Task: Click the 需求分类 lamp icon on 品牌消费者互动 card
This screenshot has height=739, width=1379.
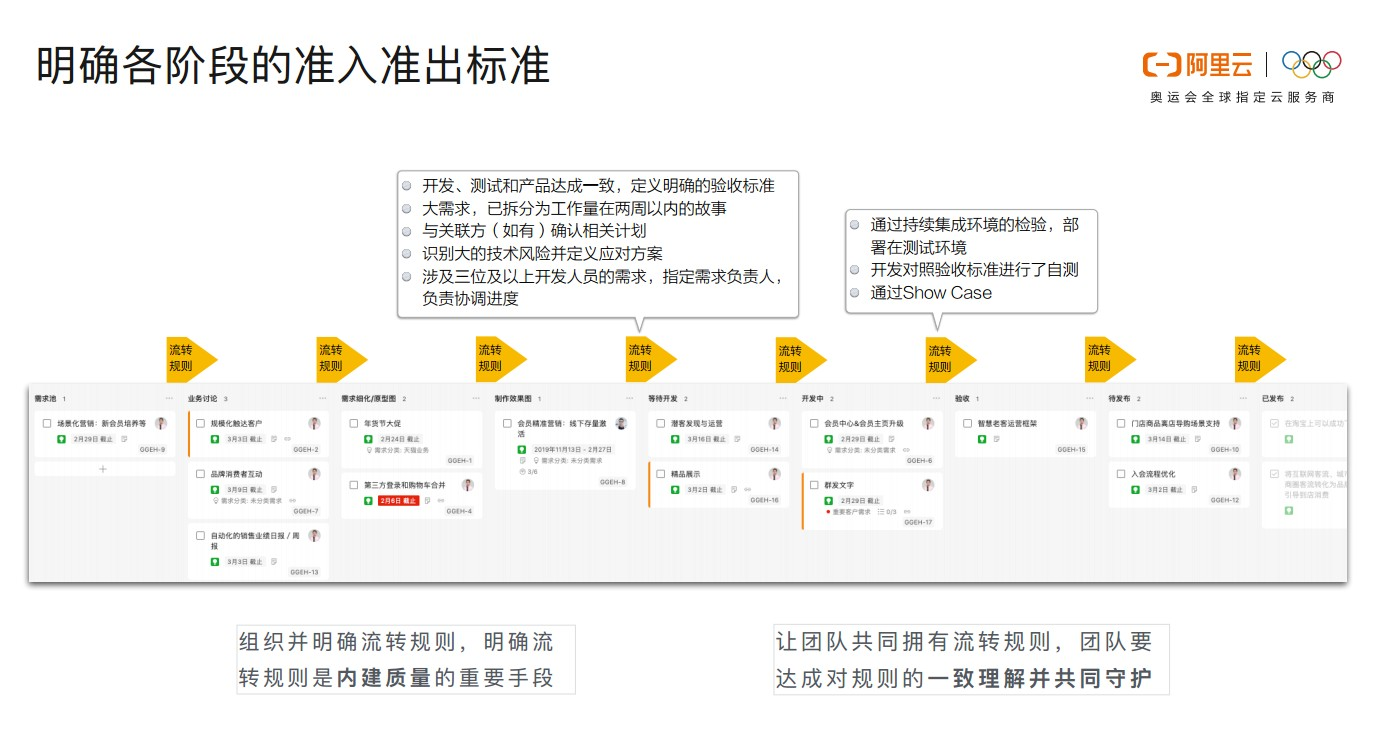Action: point(216,500)
